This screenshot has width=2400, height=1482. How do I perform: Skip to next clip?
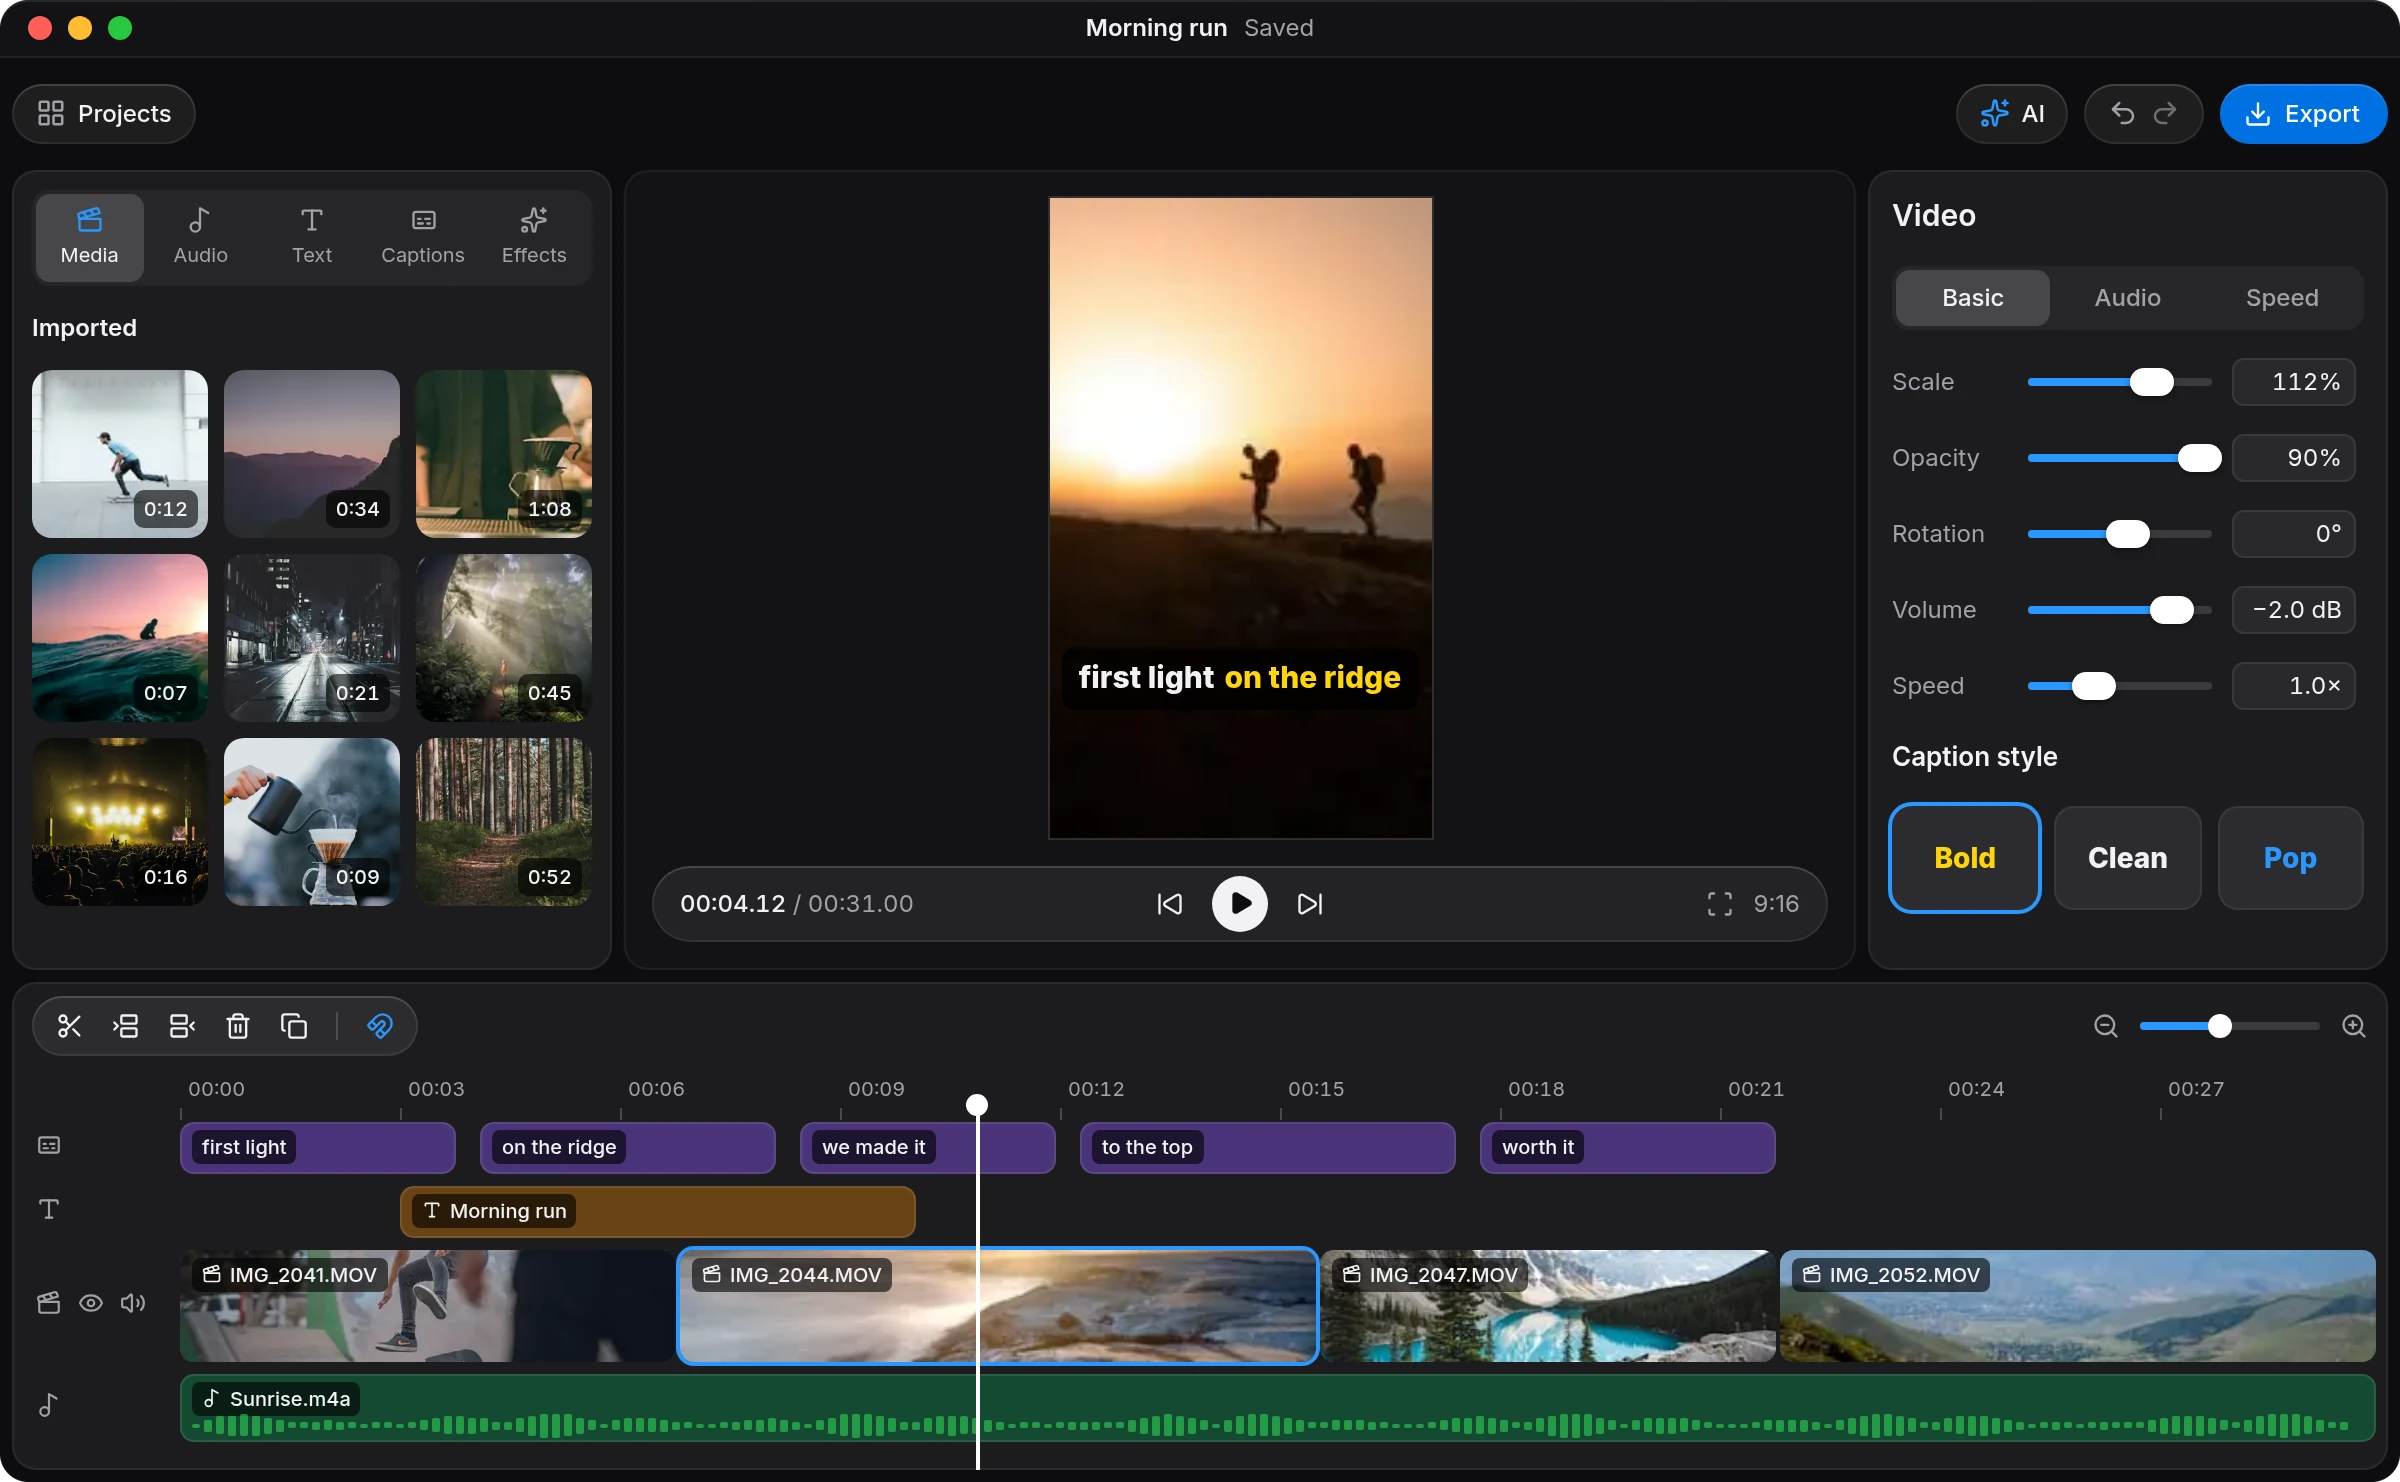click(1310, 904)
